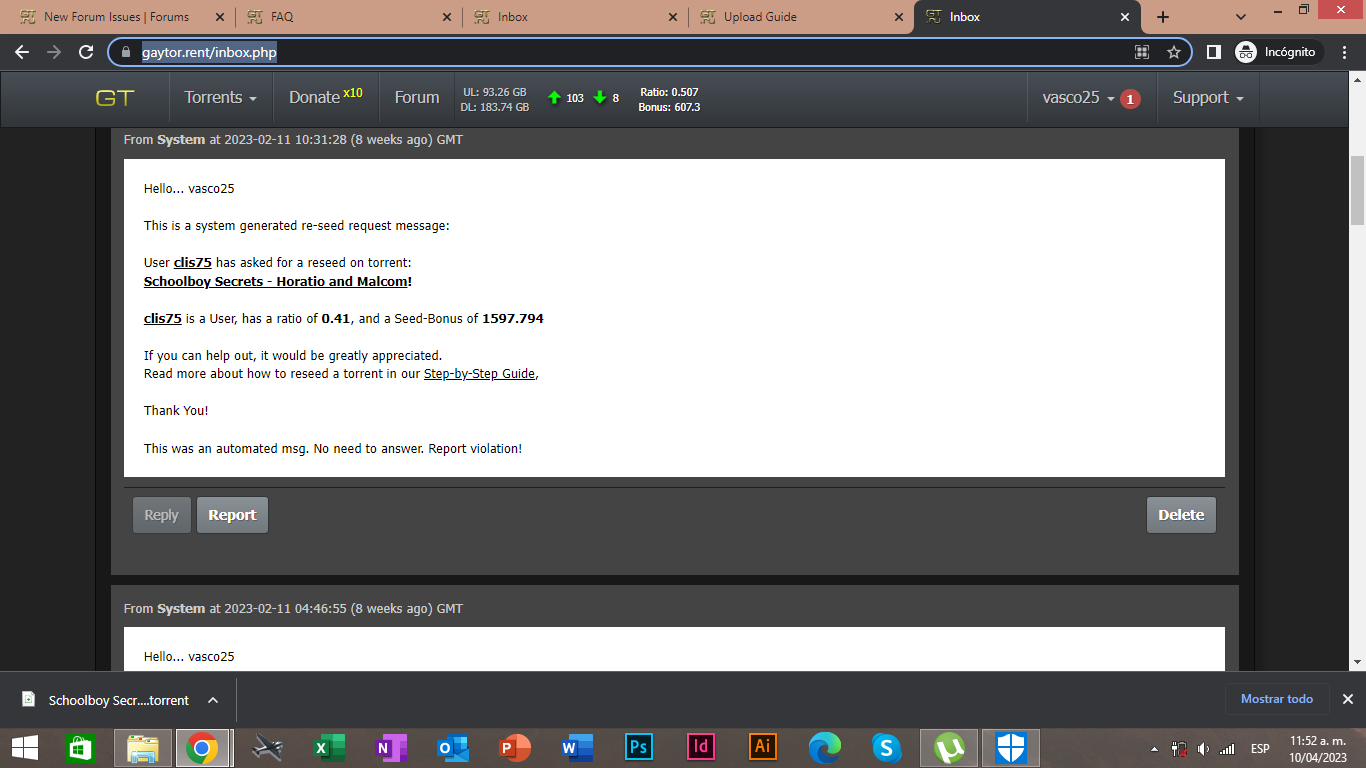Open InDesign from the taskbar

(701, 747)
